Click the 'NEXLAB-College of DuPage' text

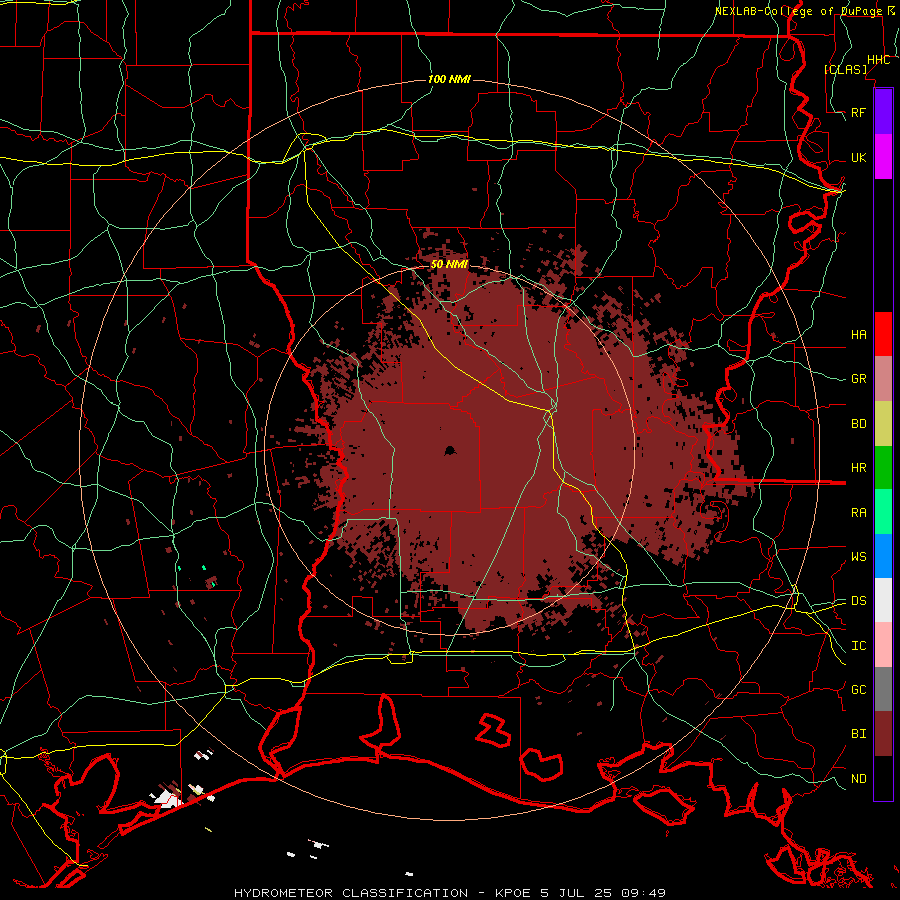(x=798, y=11)
